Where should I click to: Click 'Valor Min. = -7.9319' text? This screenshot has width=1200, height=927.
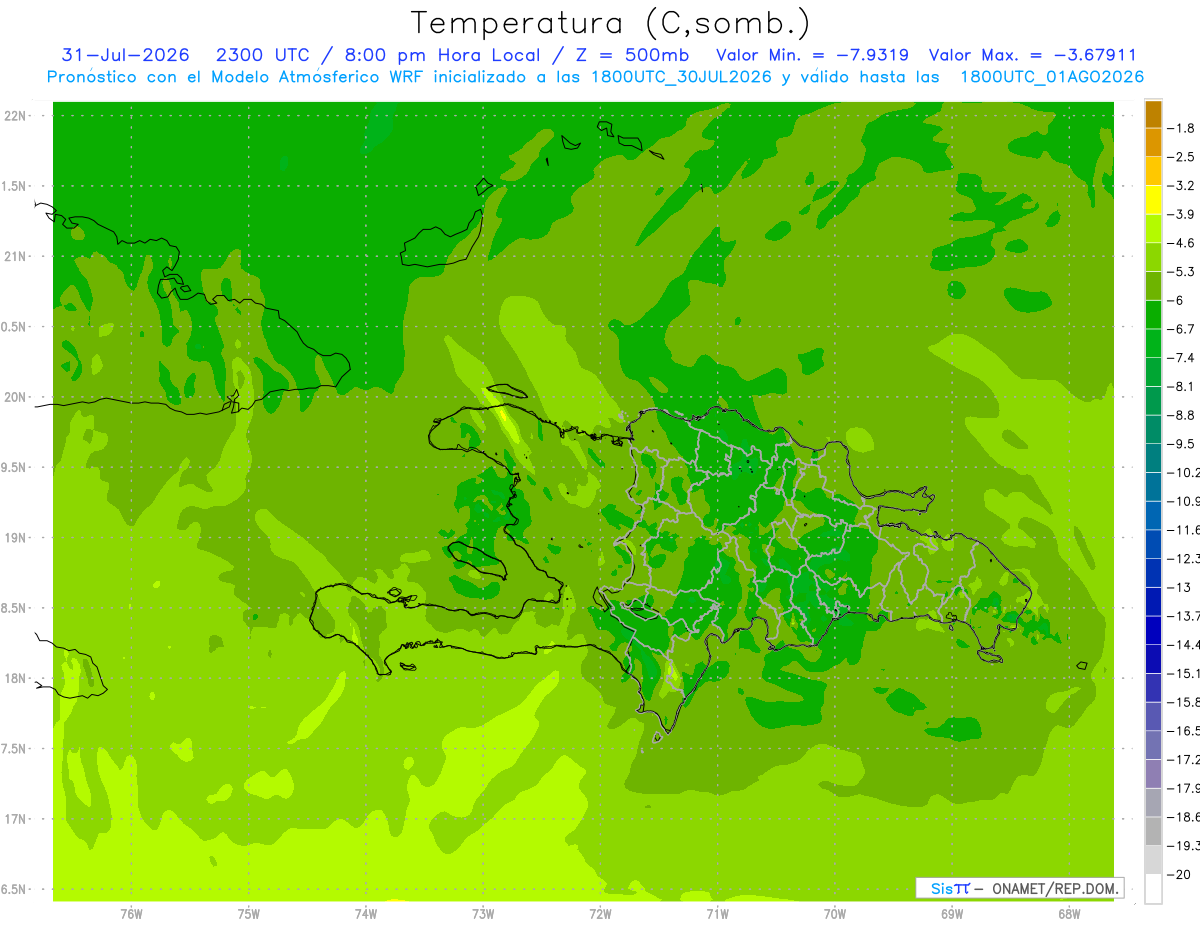(x=814, y=55)
